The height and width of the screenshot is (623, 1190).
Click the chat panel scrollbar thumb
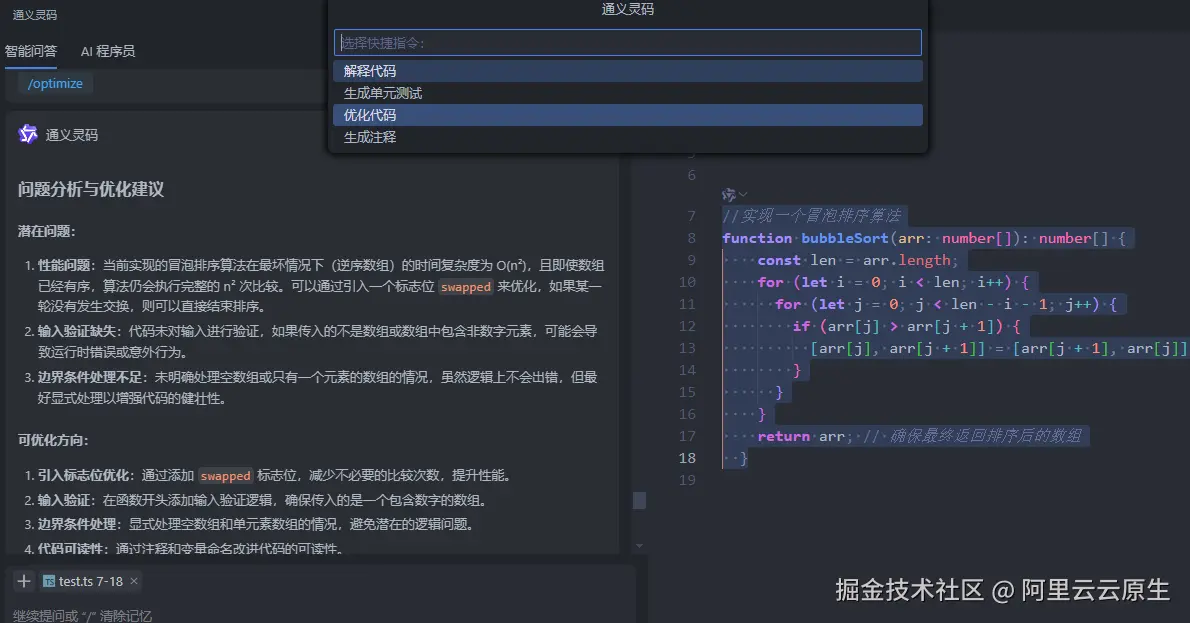[639, 500]
